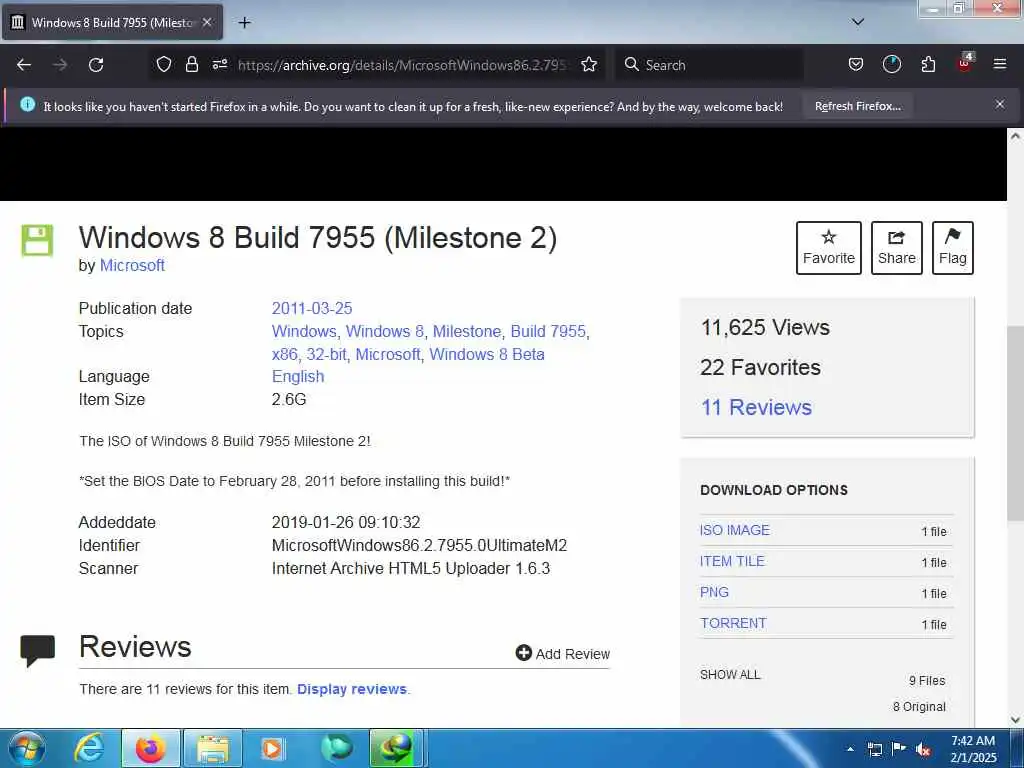This screenshot has height=768, width=1024.
Task: Open the Microsoft creator link
Action: click(x=132, y=266)
